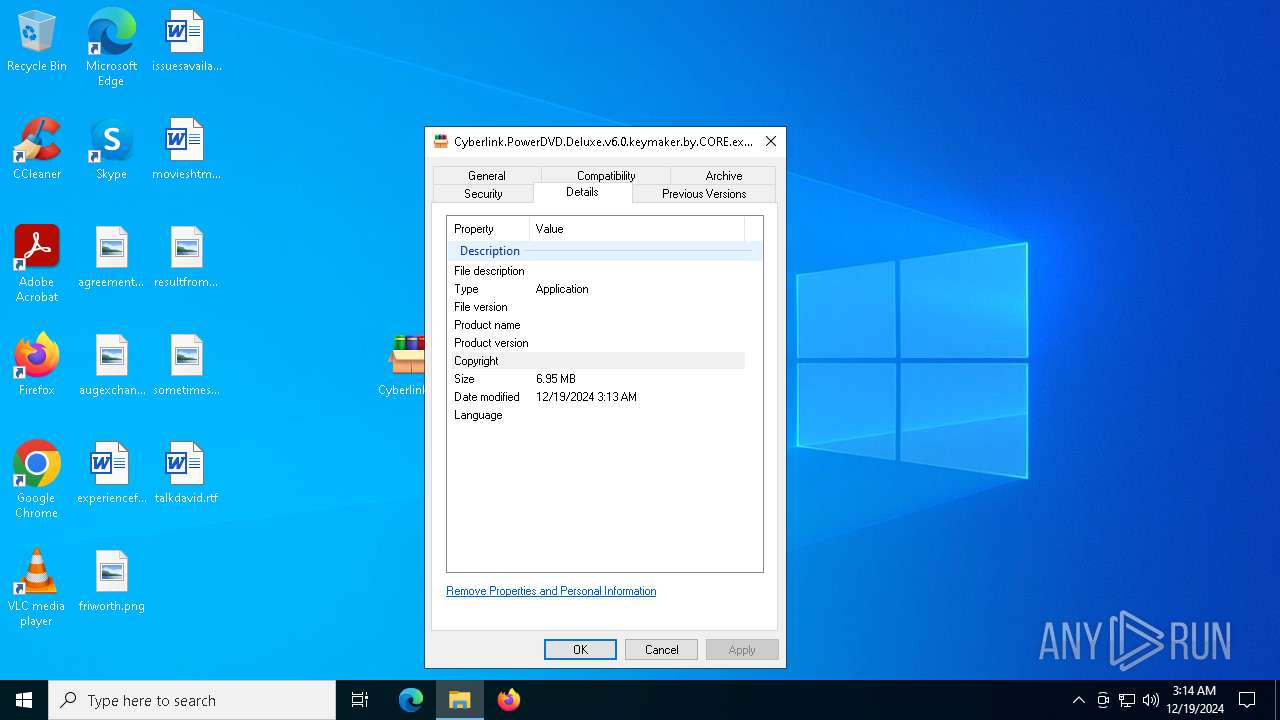Switch to the Security tab
The width and height of the screenshot is (1280, 720).
483,193
